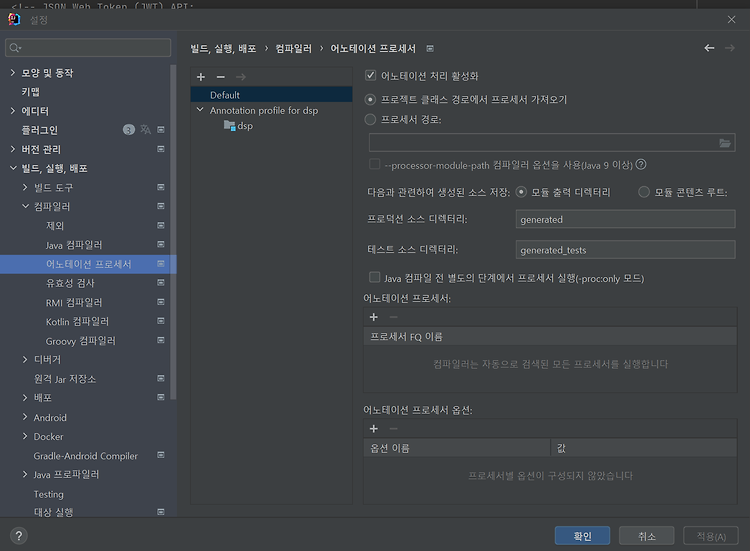Click 확인 button
This screenshot has width=750, height=551.
(582, 536)
